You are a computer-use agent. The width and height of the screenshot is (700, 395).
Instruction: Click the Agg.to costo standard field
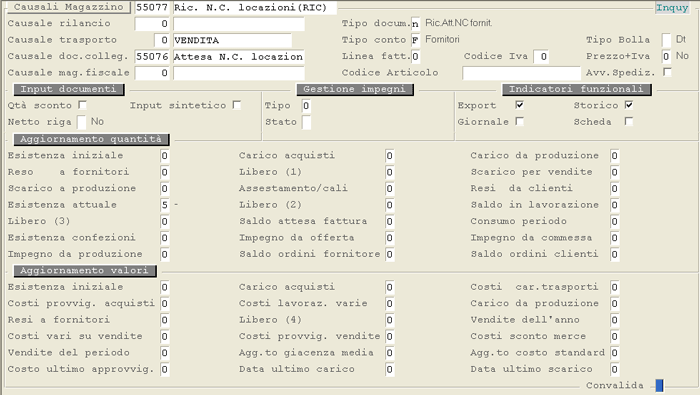(615, 353)
